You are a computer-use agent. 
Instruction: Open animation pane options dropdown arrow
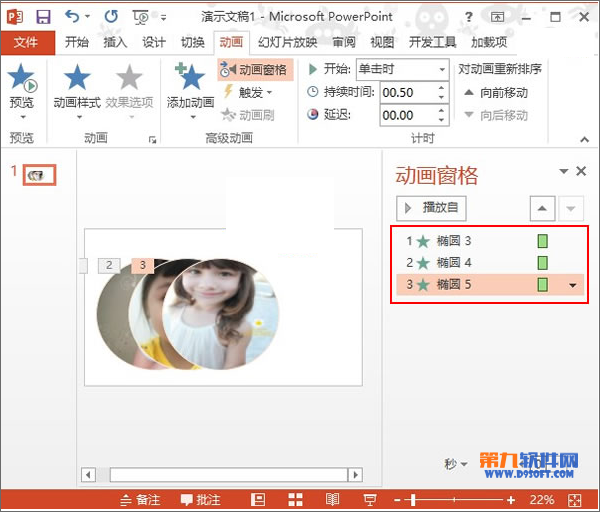tap(564, 171)
